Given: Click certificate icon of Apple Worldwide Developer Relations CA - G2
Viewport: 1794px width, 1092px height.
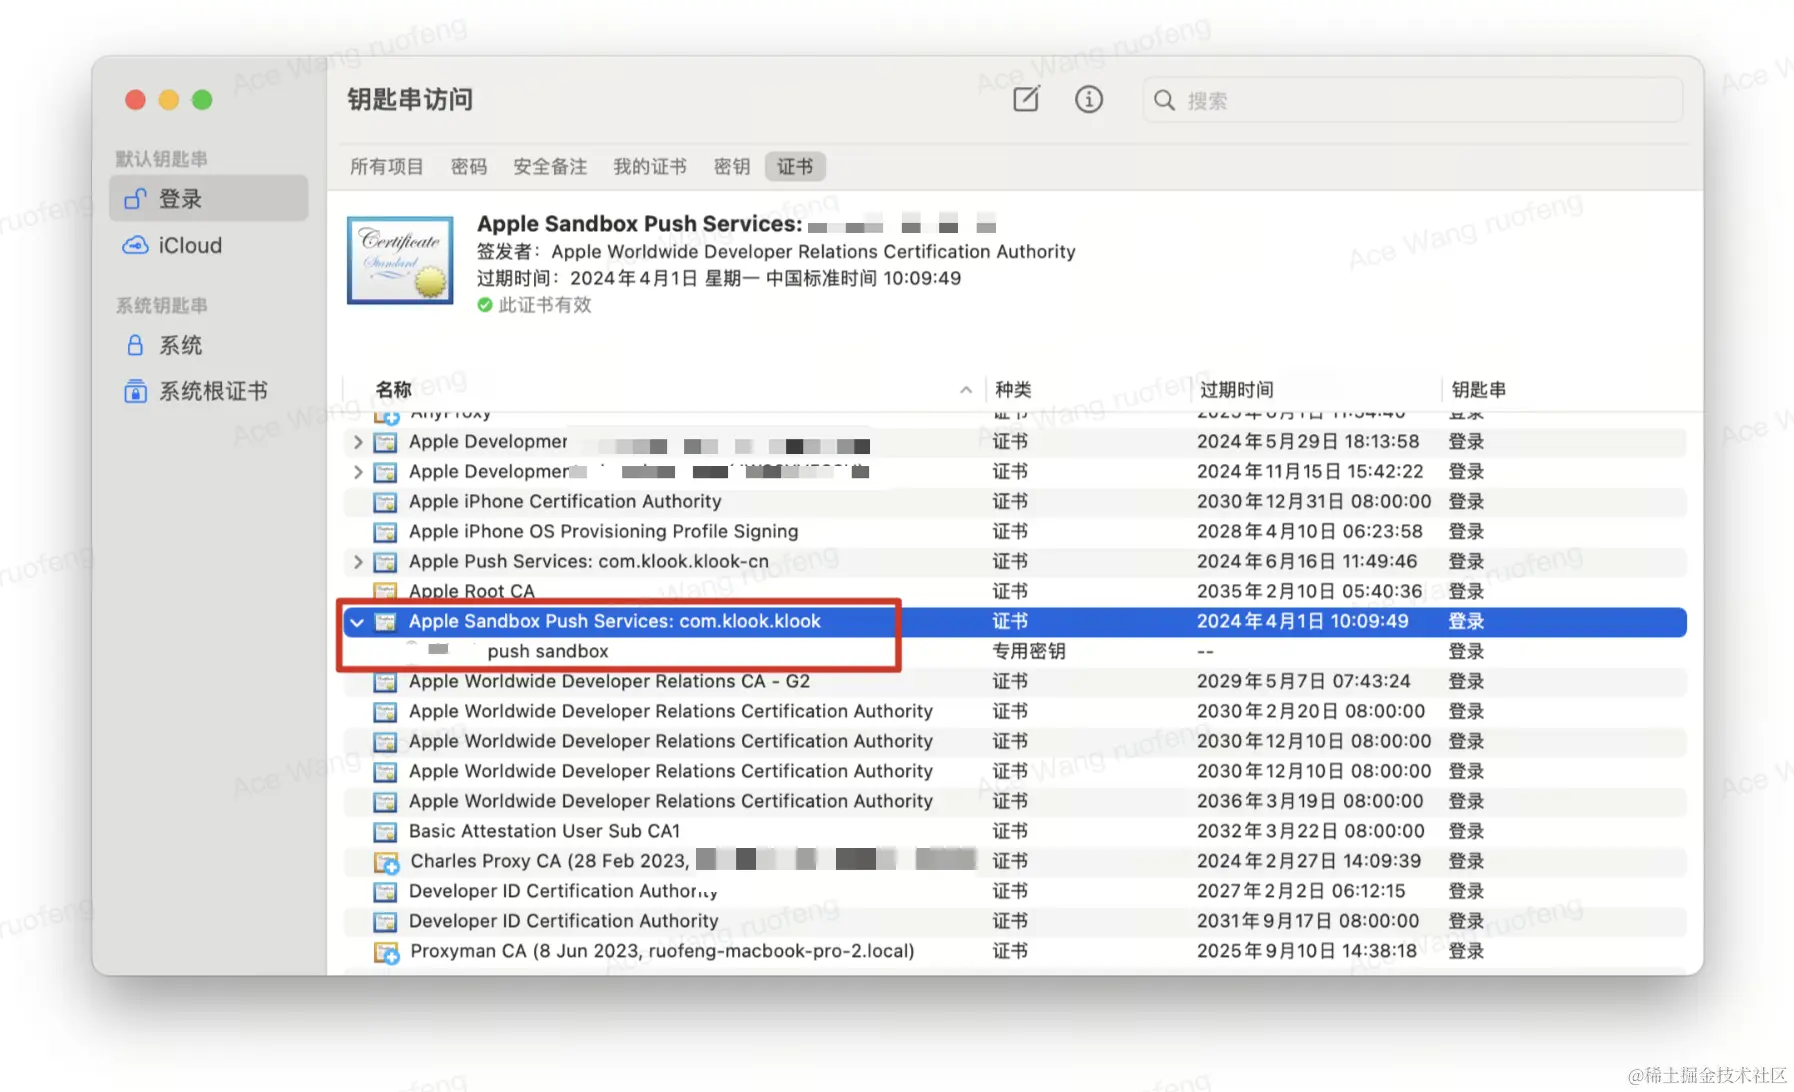Looking at the screenshot, I should click(385, 682).
